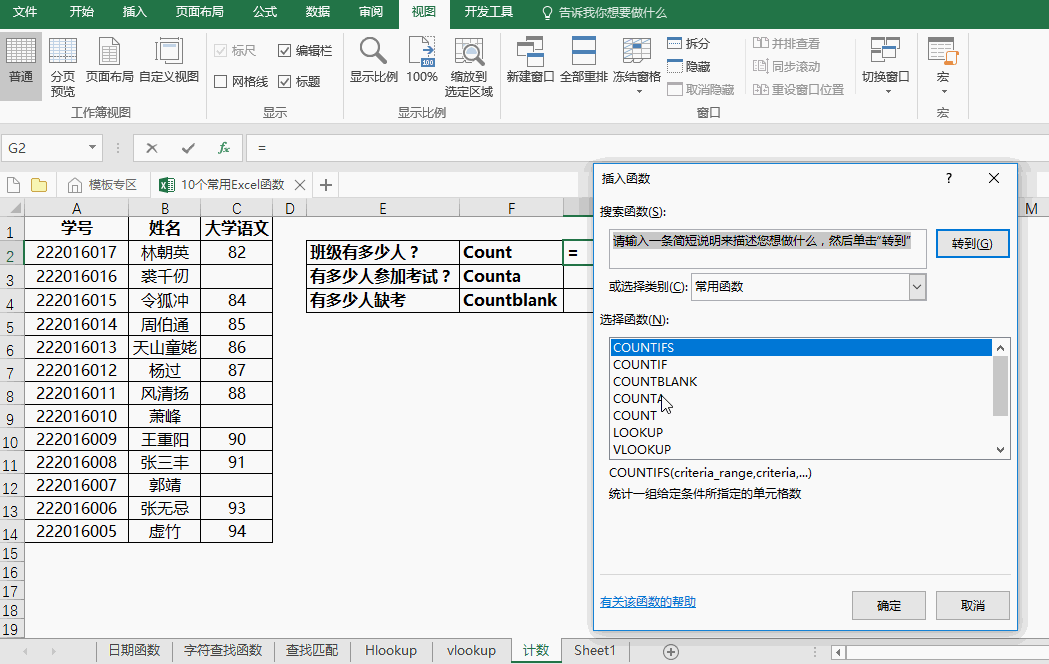
Task: Click the Insert Function fx icon
Action: click(x=224, y=148)
